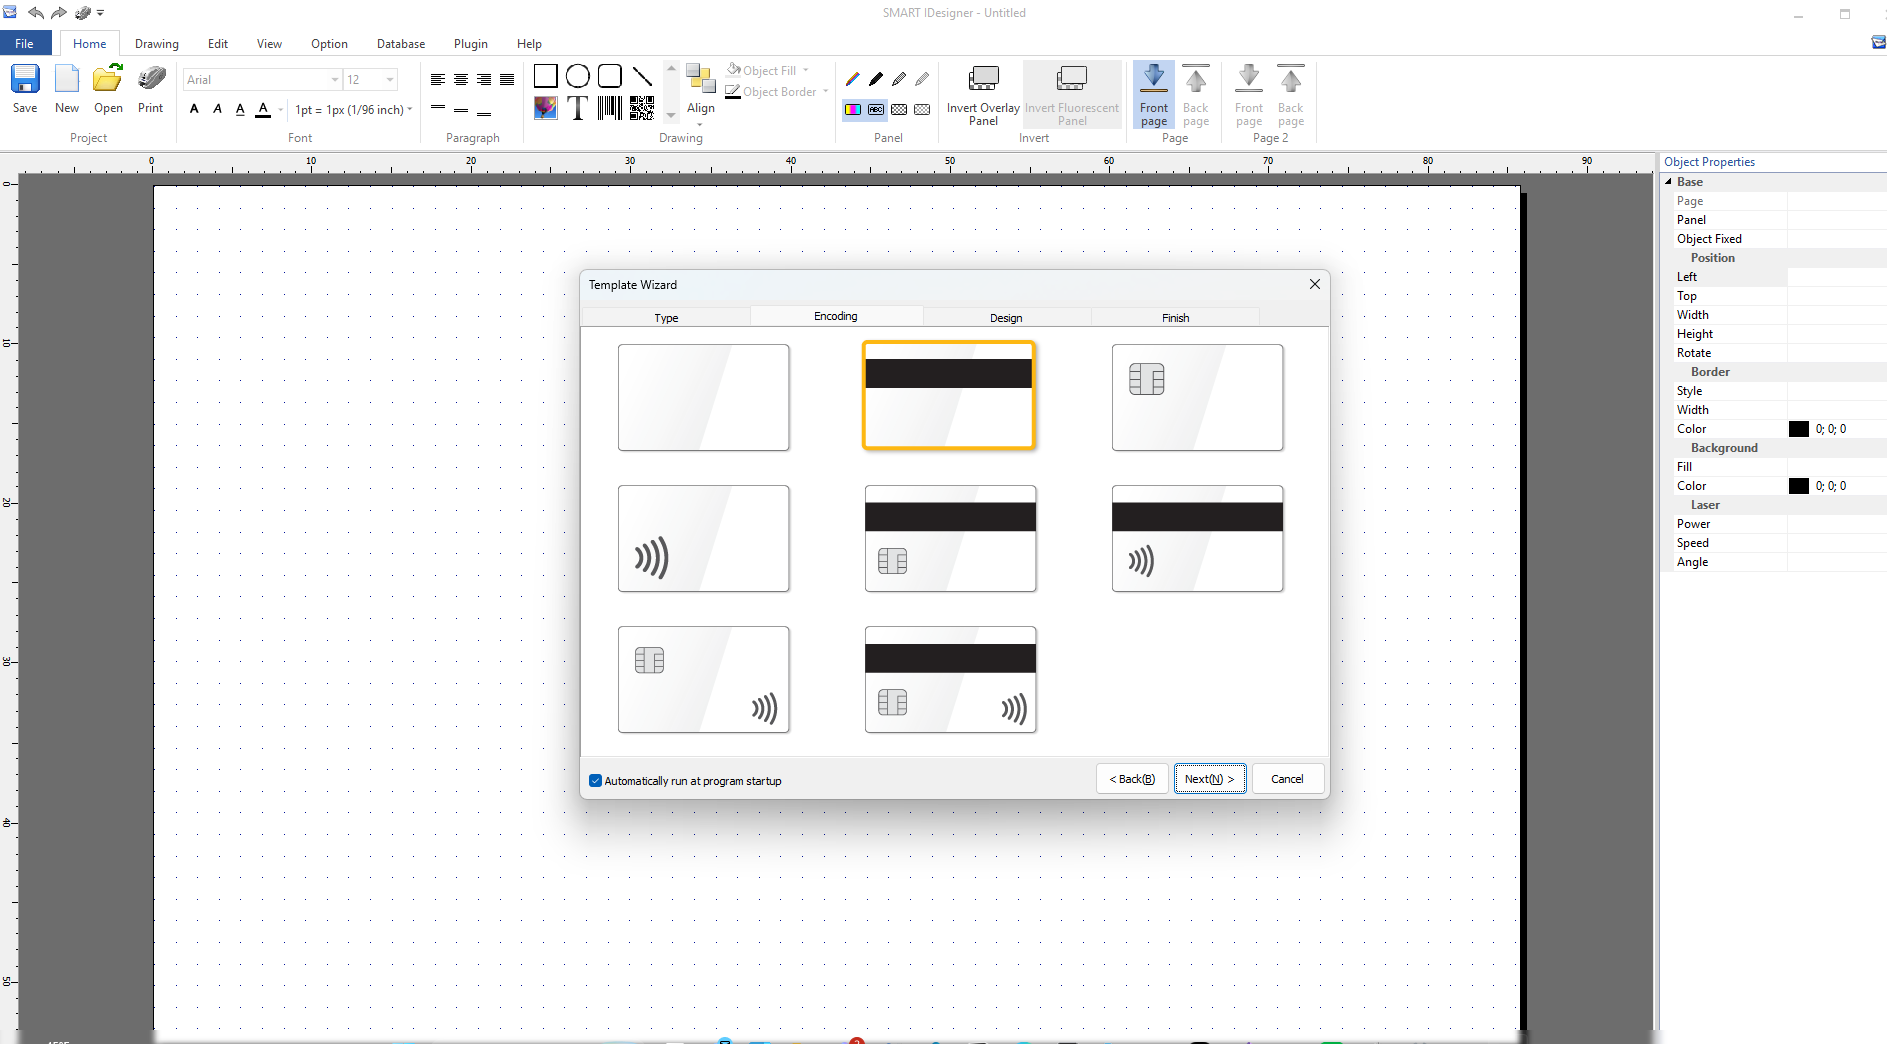Open the font size 12 dropdown
The height and width of the screenshot is (1044, 1887).
(x=390, y=80)
